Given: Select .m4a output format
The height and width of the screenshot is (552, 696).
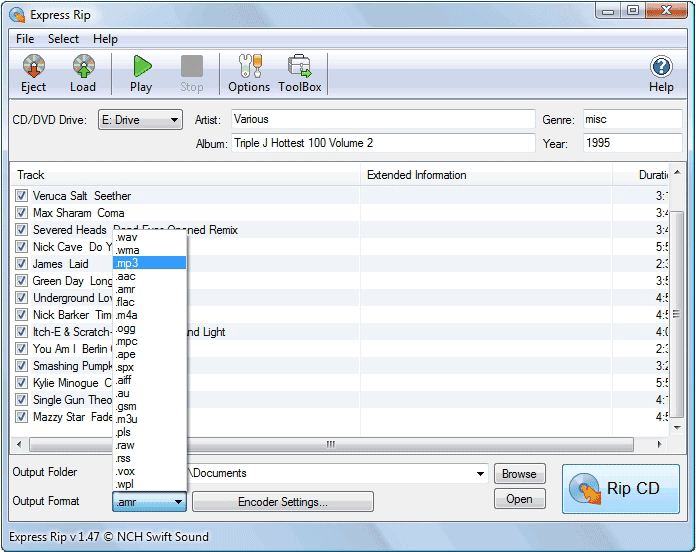Looking at the screenshot, I should tap(150, 315).
